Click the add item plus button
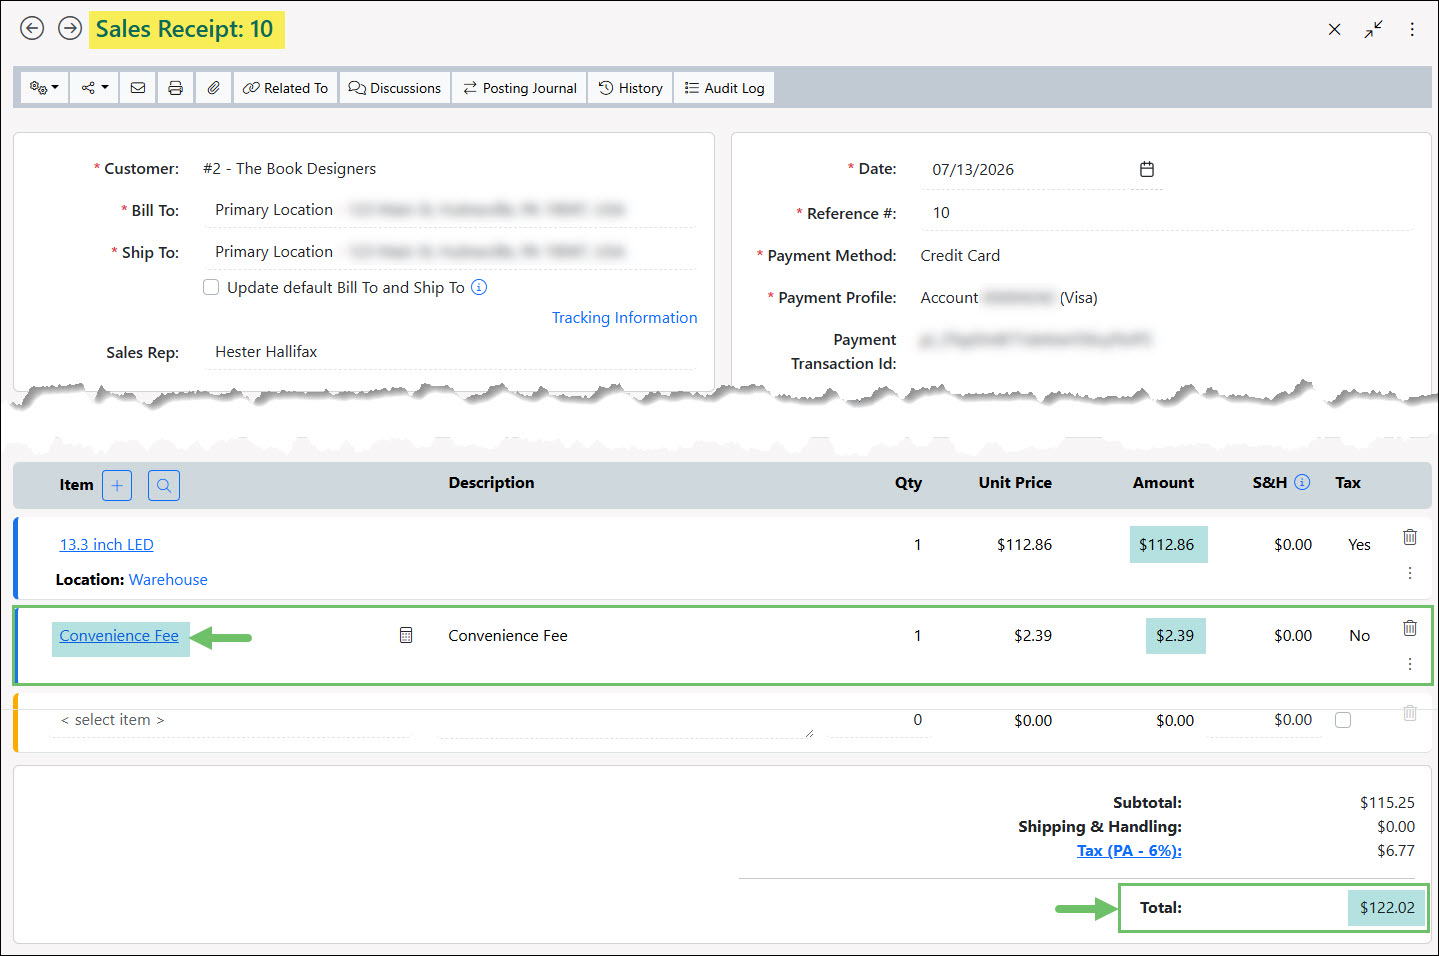1439x956 pixels. coord(117,485)
